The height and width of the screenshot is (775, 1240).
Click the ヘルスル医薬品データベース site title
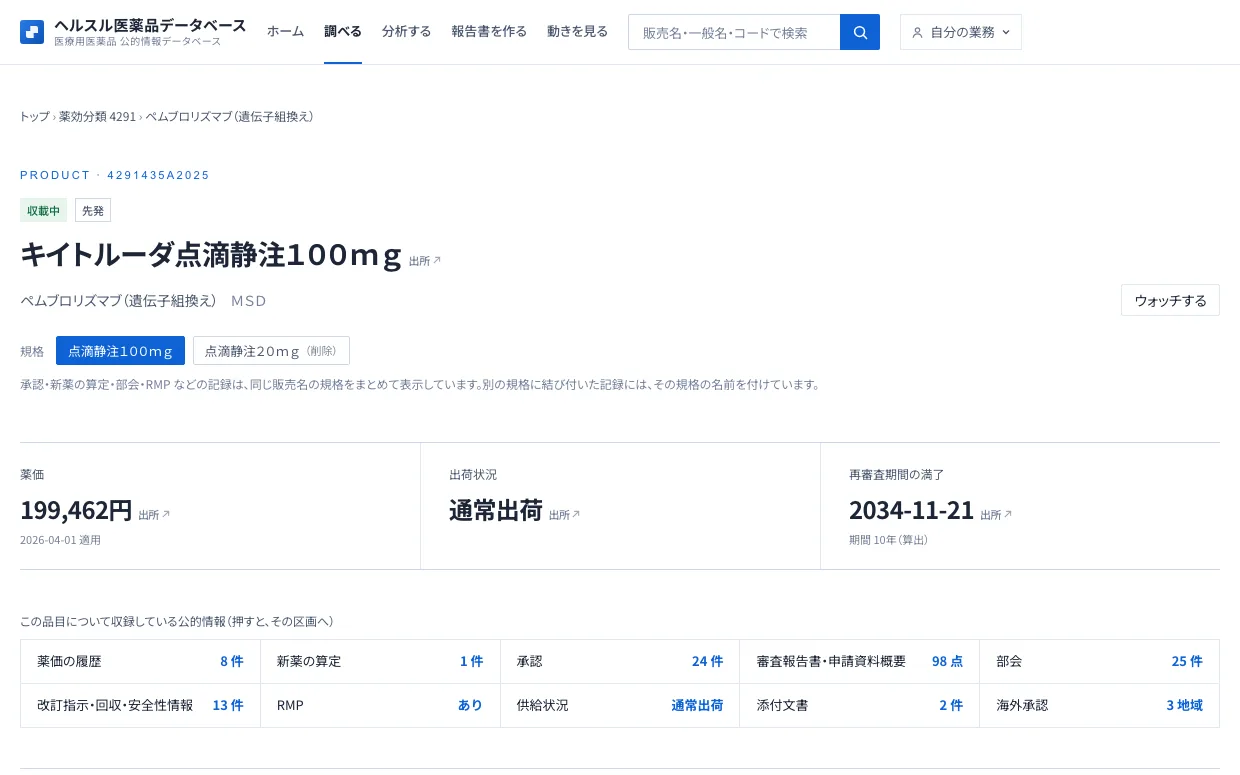pos(150,25)
